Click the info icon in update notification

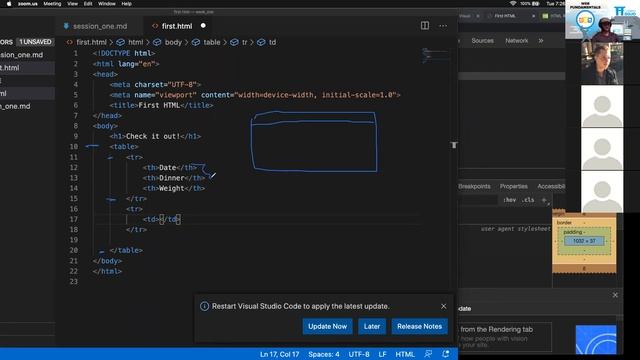click(204, 306)
